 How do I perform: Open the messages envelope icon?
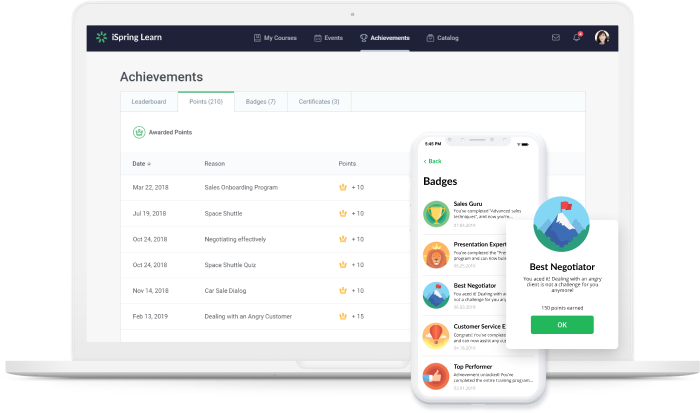(556, 38)
